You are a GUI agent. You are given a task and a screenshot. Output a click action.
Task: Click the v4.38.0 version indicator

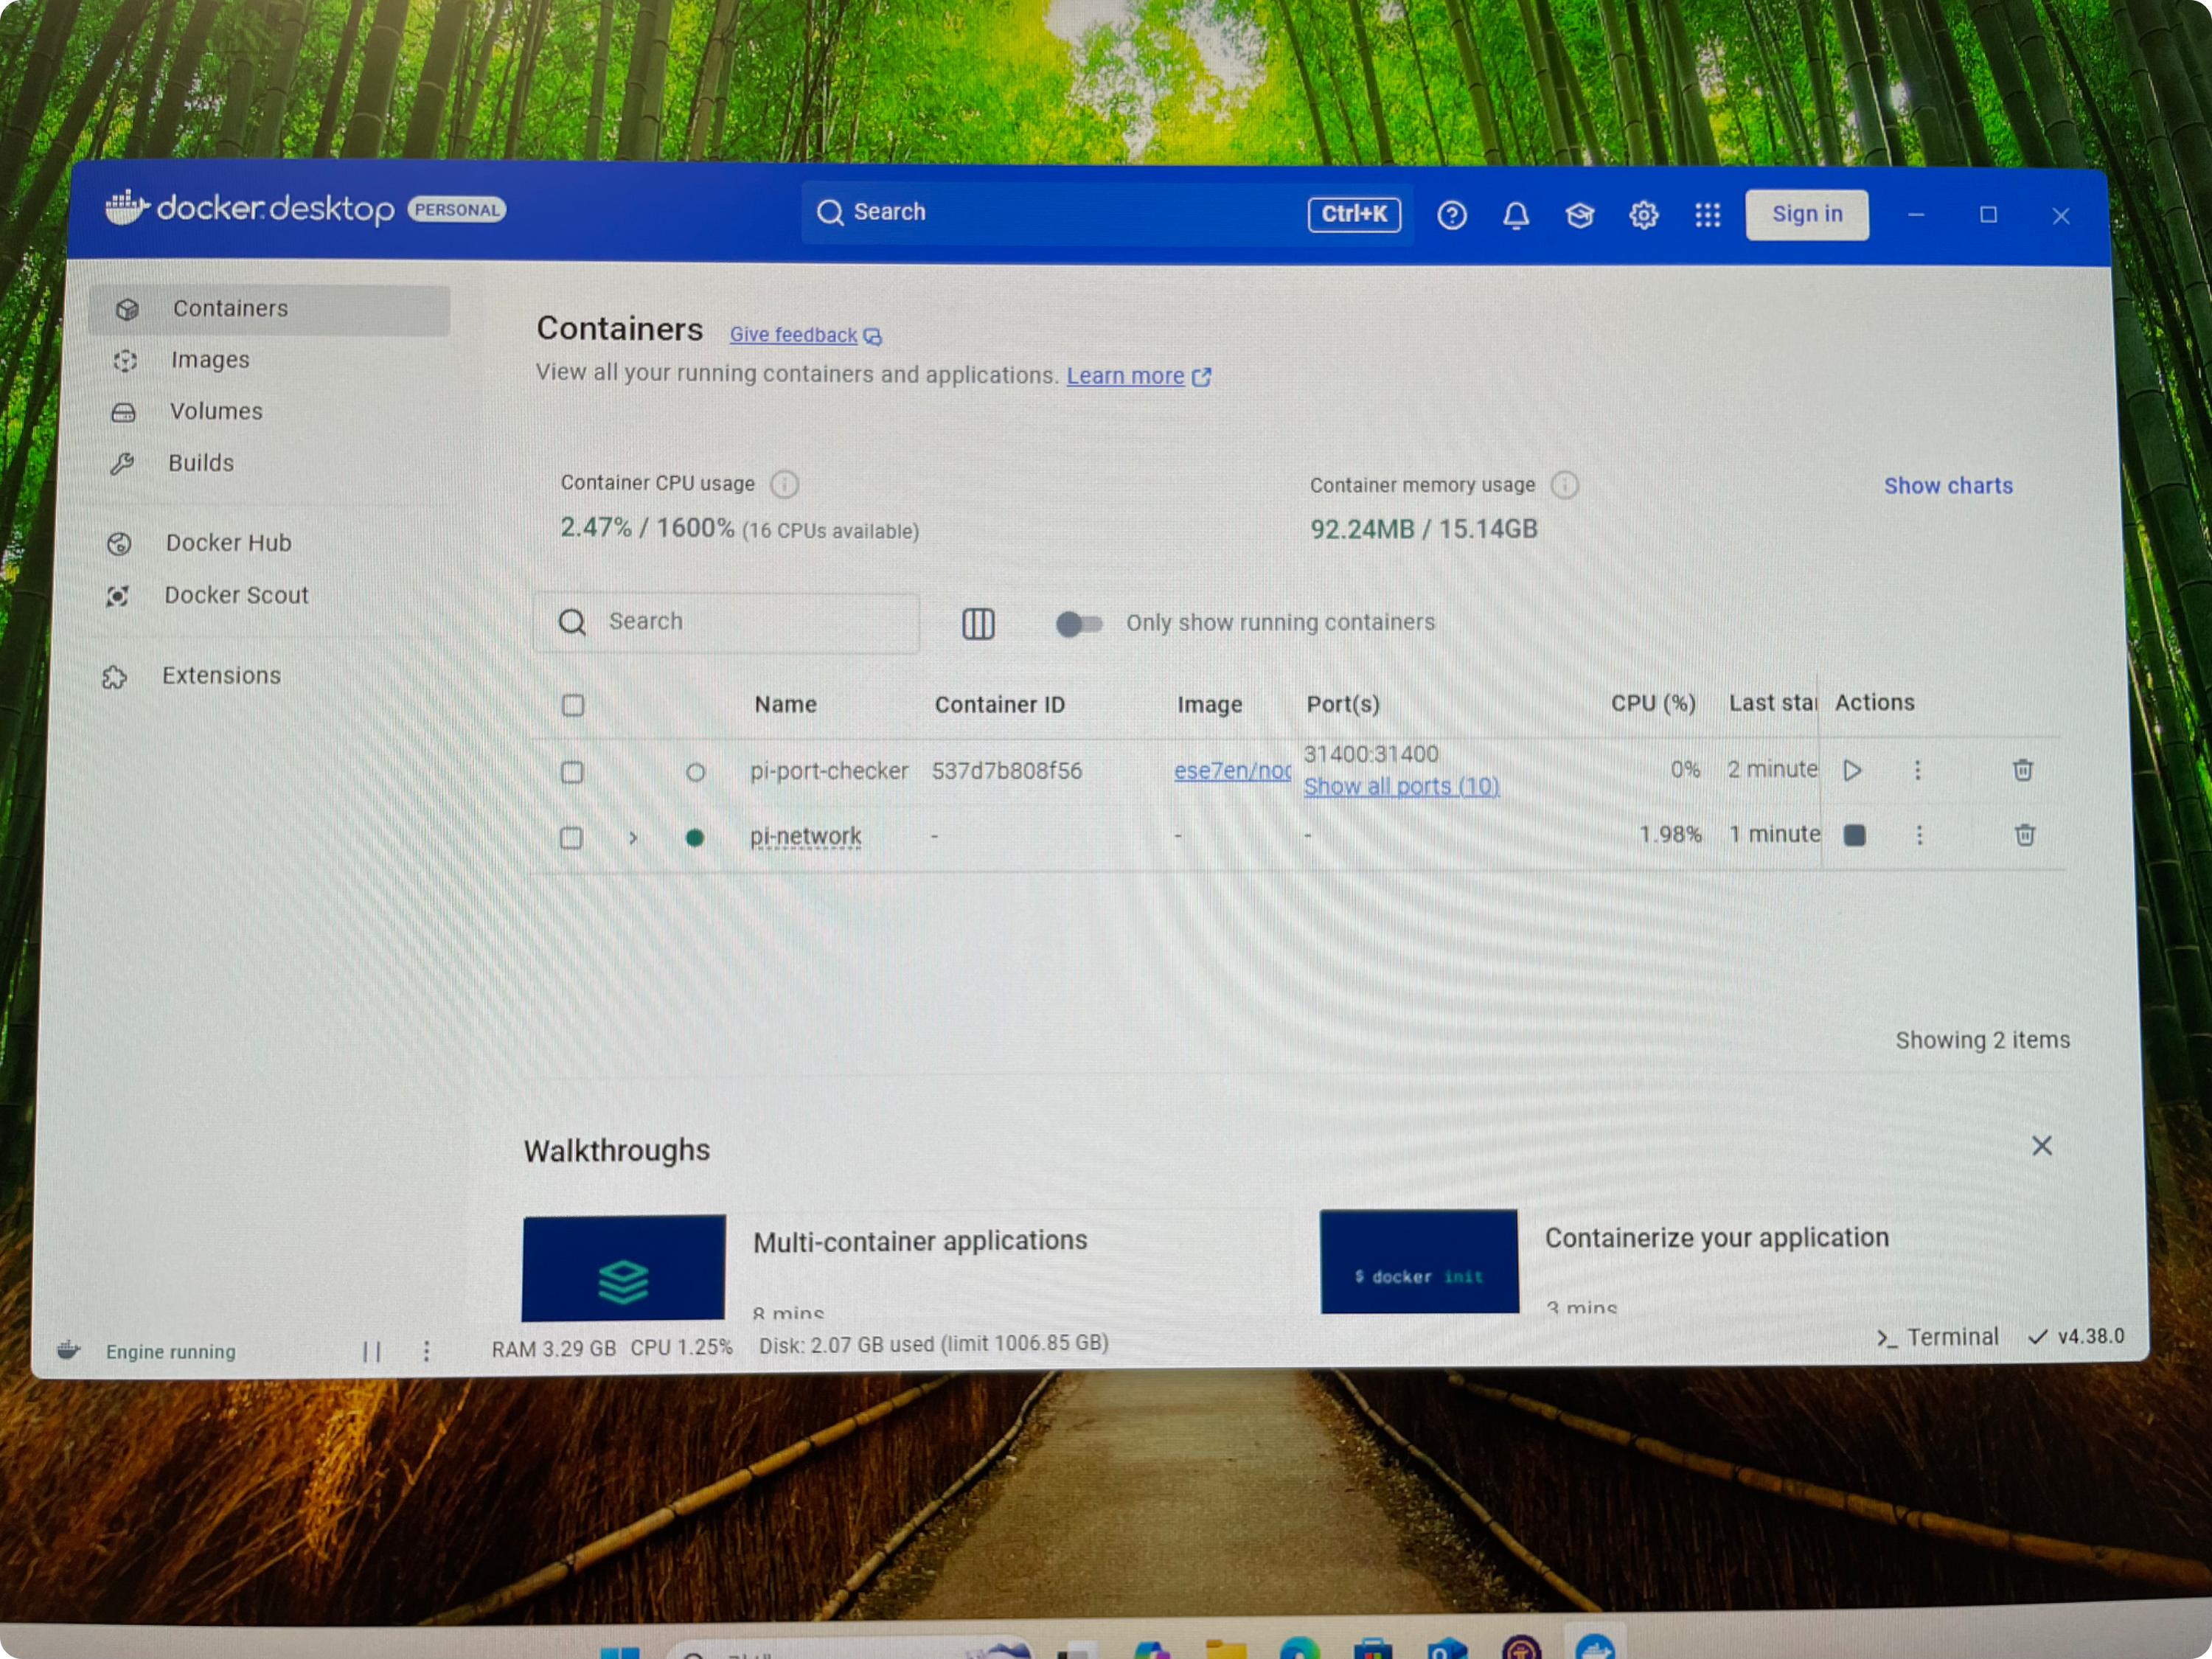point(2076,1337)
